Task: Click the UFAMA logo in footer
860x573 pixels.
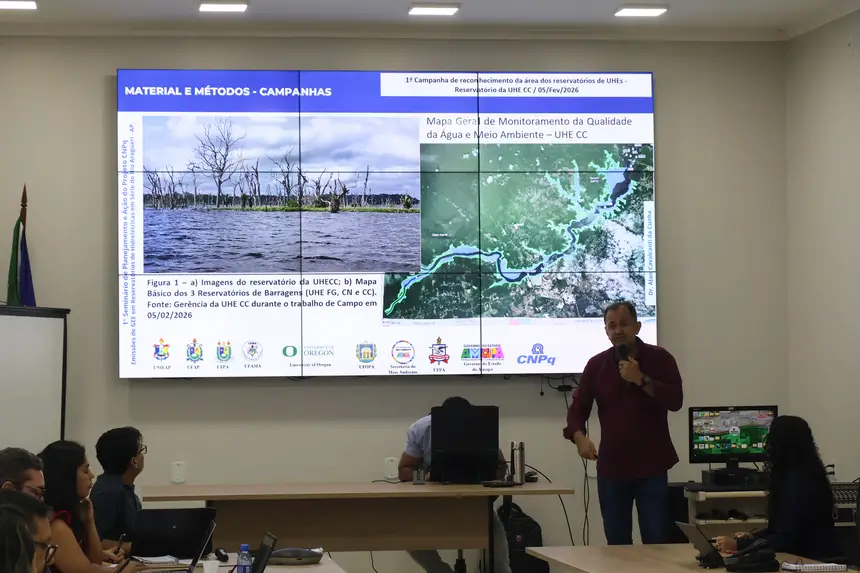Action: click(252, 352)
